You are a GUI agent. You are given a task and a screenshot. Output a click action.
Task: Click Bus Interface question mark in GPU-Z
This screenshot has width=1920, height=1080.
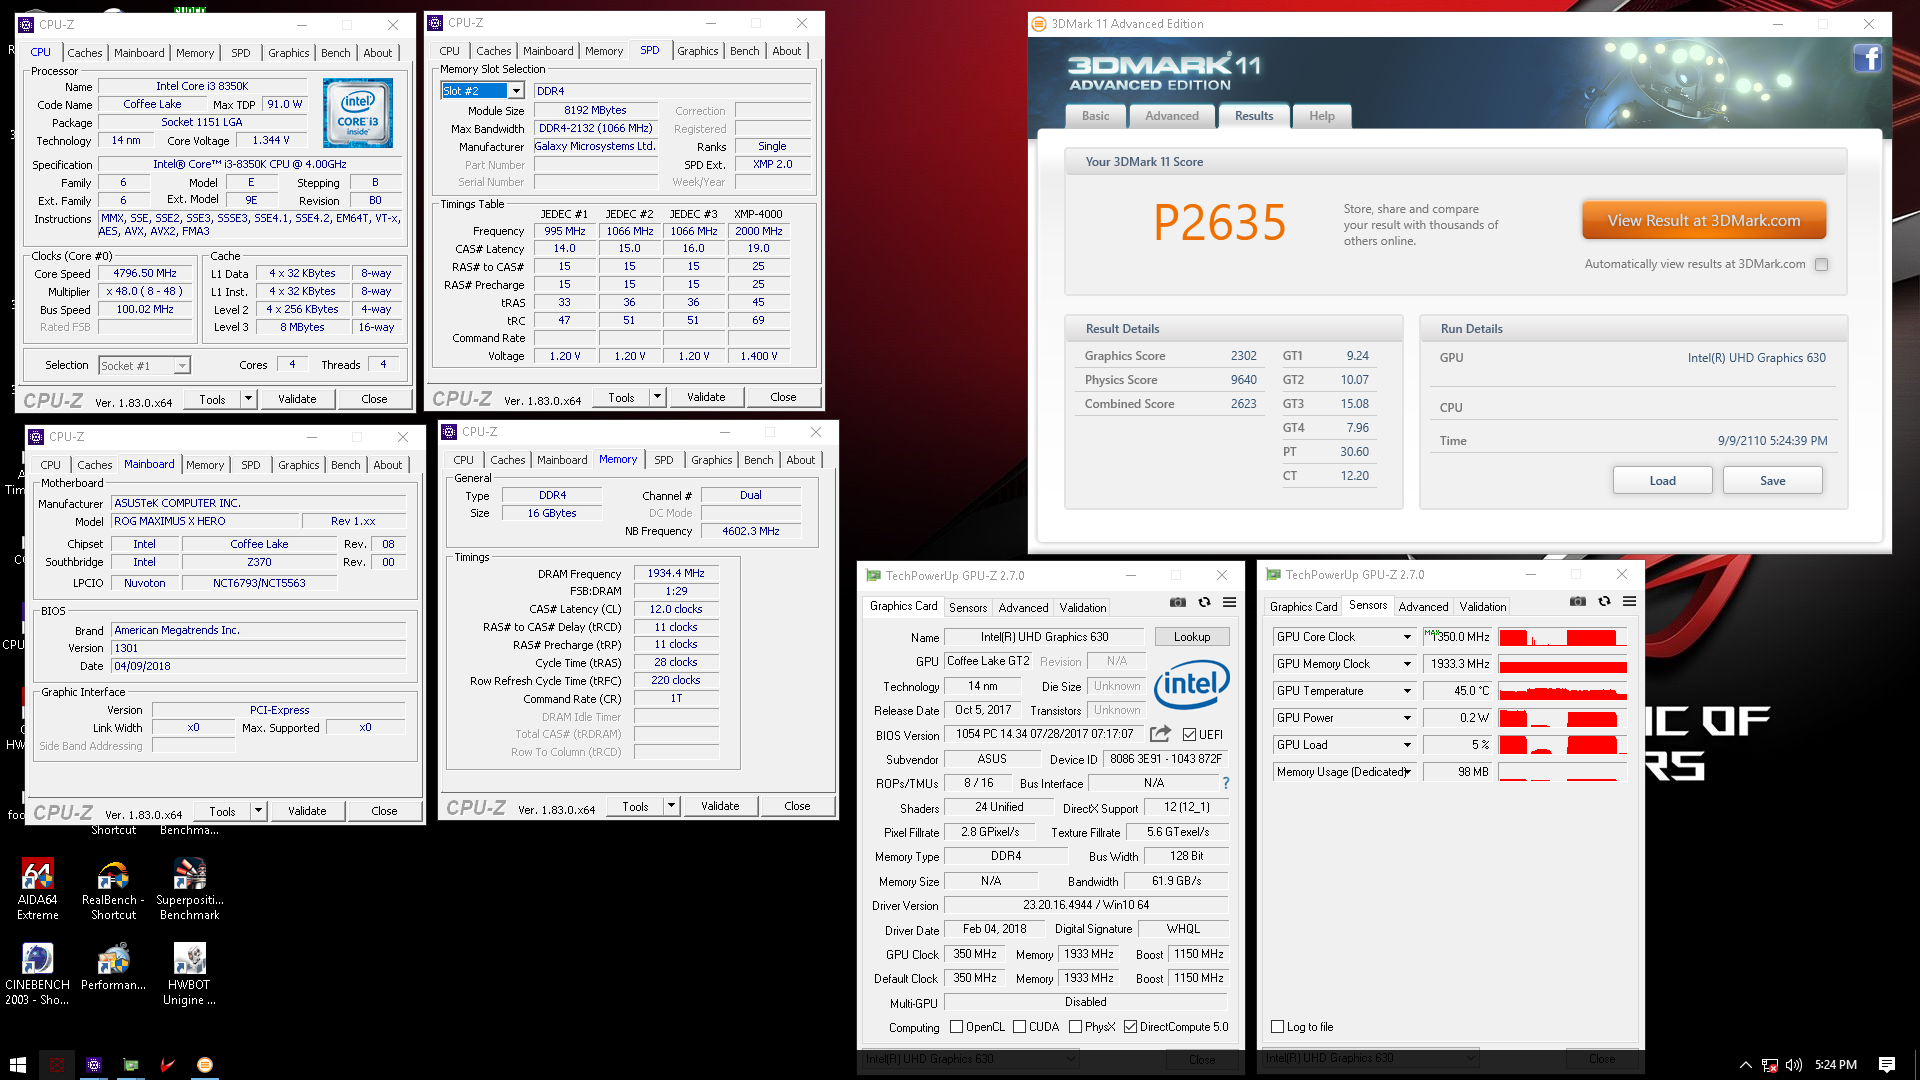1226,783
